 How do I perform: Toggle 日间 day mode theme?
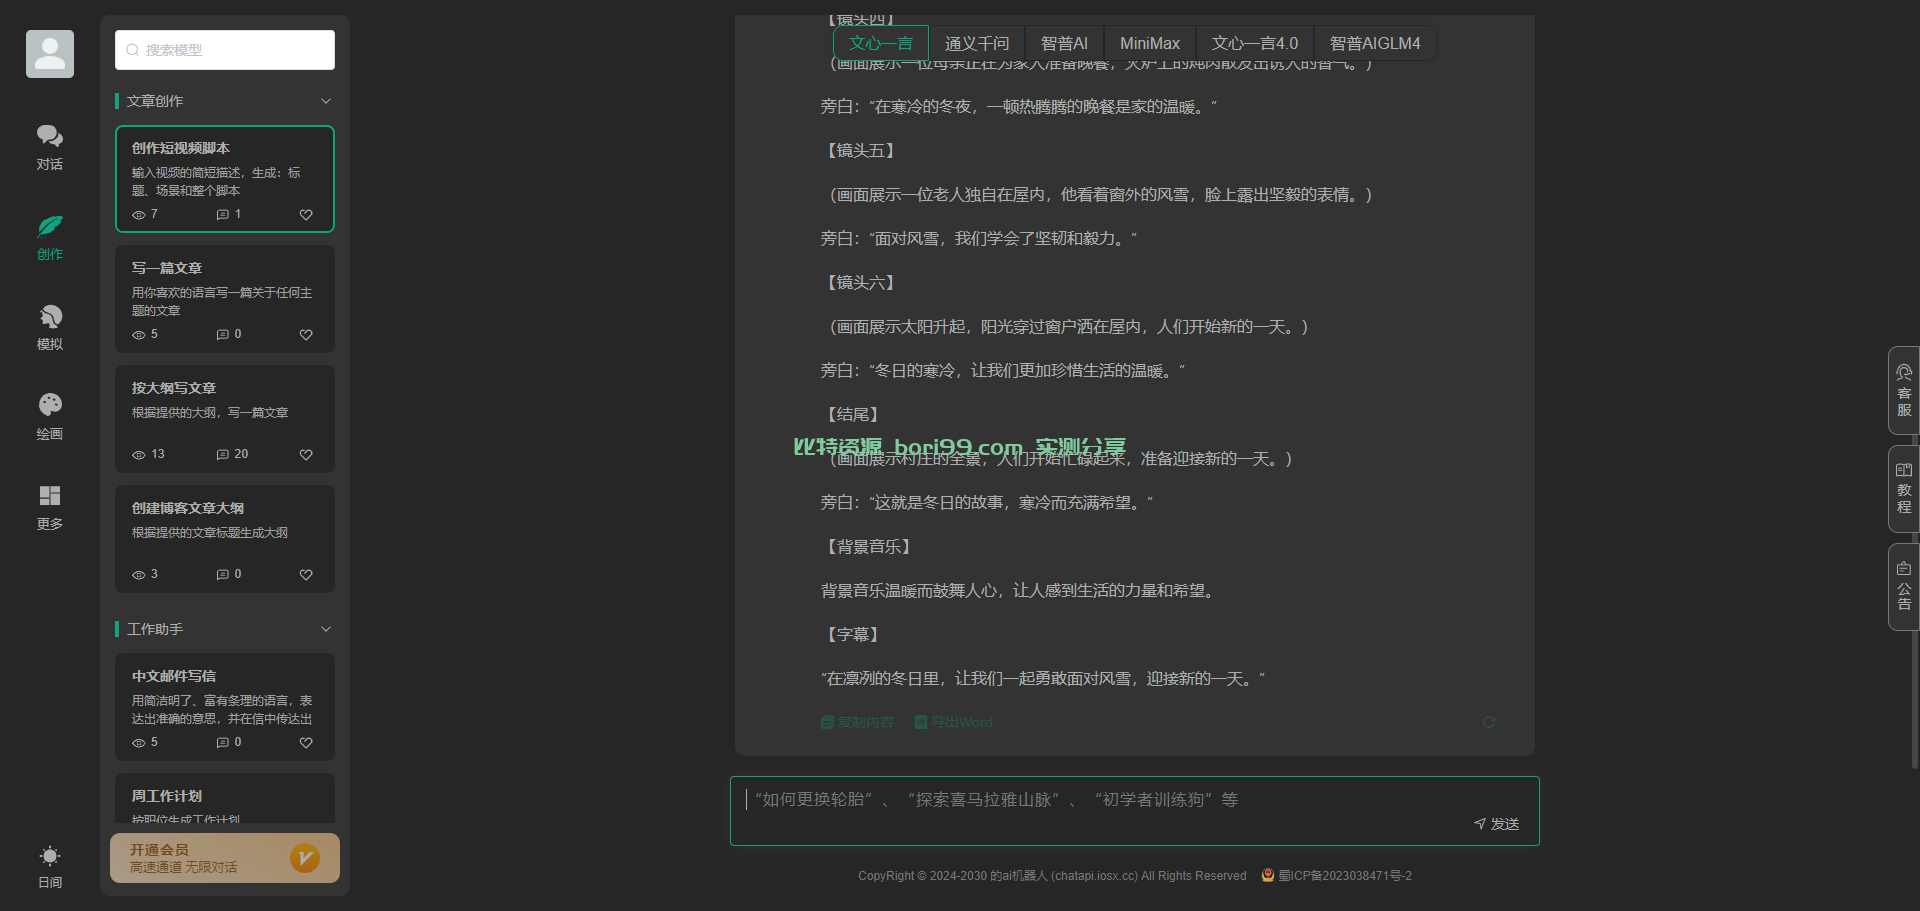click(50, 866)
